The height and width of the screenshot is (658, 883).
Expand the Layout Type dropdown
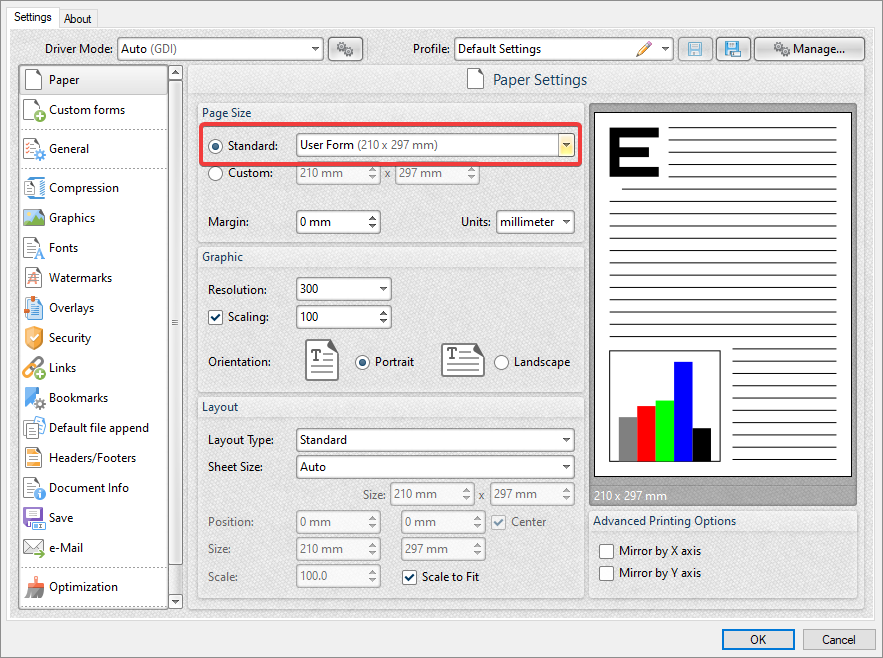pos(568,439)
